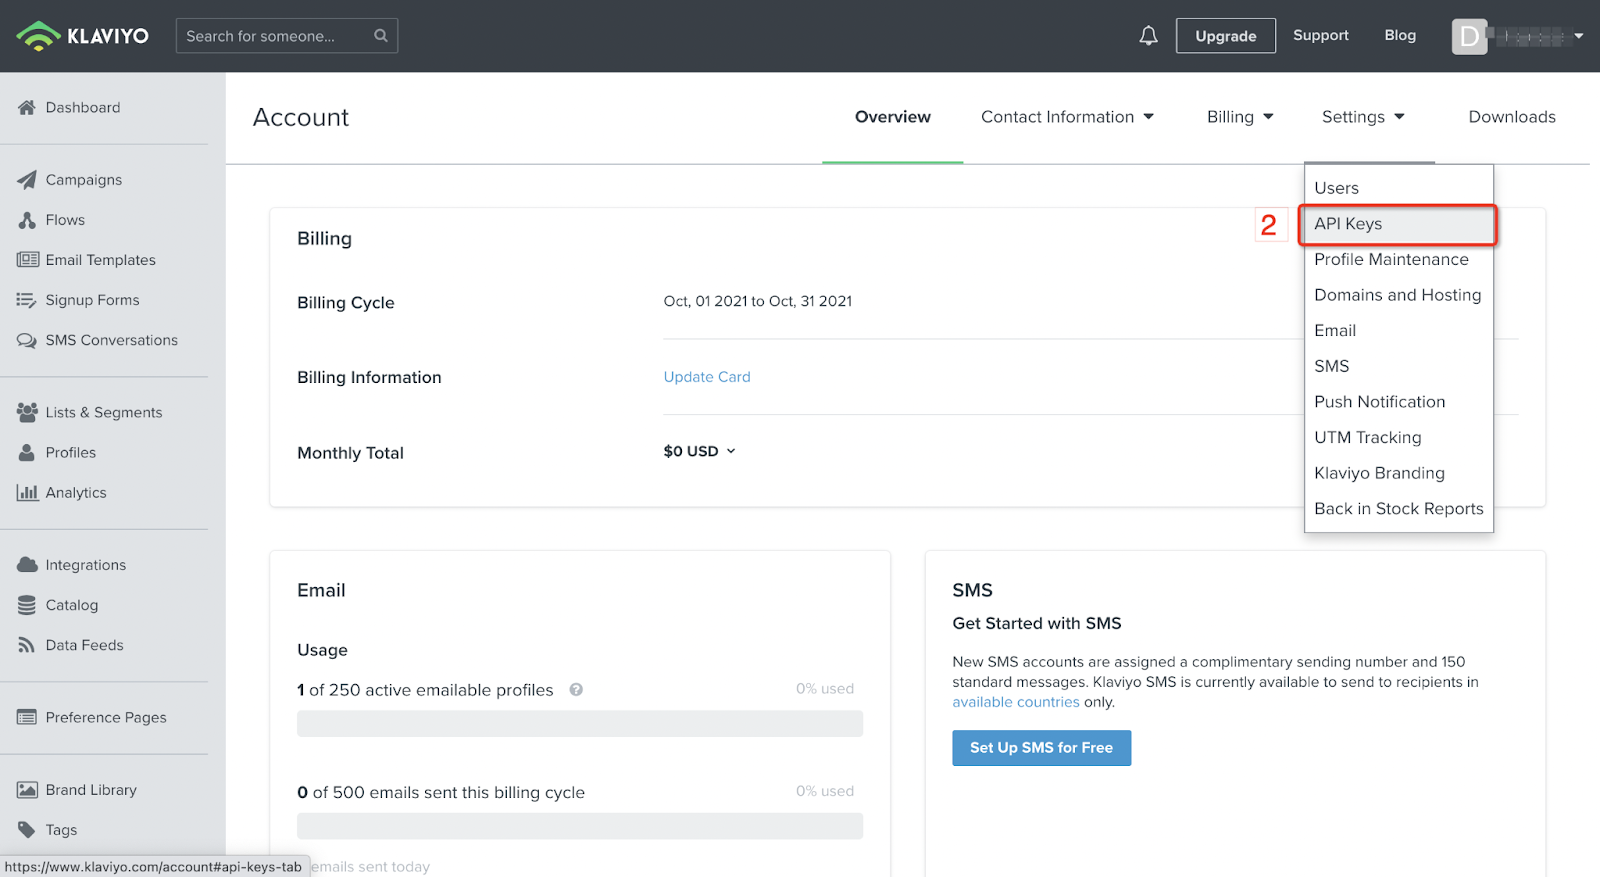Click the search magnifier icon
Image resolution: width=1600 pixels, height=877 pixels.
pyautogui.click(x=381, y=36)
